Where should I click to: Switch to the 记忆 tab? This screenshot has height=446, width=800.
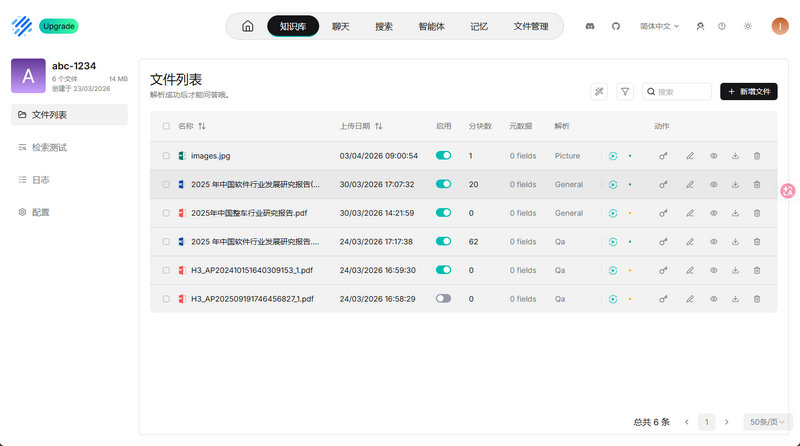pos(479,26)
